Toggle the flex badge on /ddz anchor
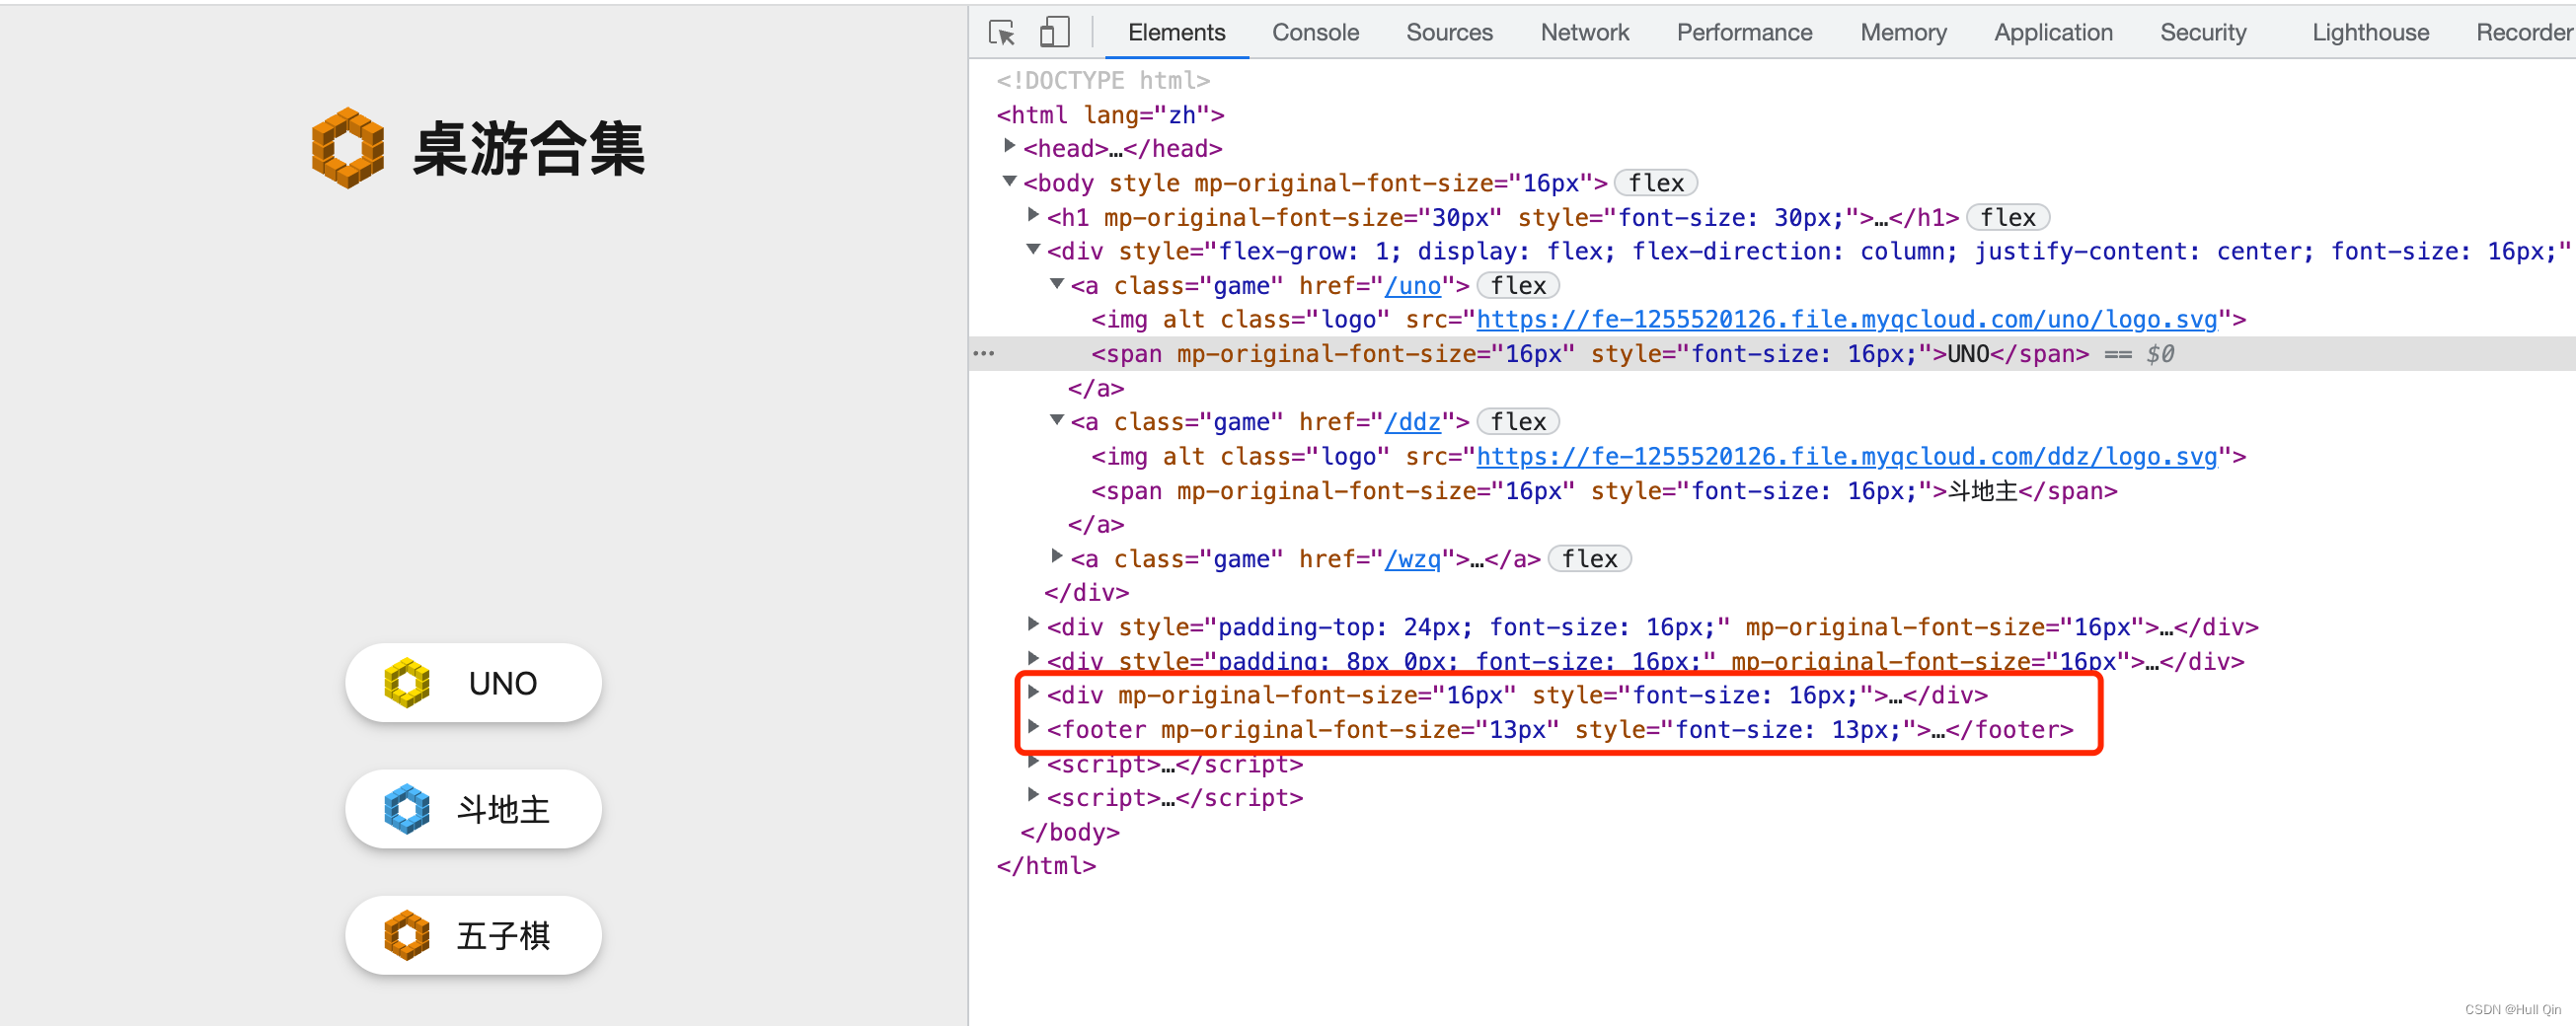This screenshot has width=2576, height=1026. click(x=1518, y=422)
